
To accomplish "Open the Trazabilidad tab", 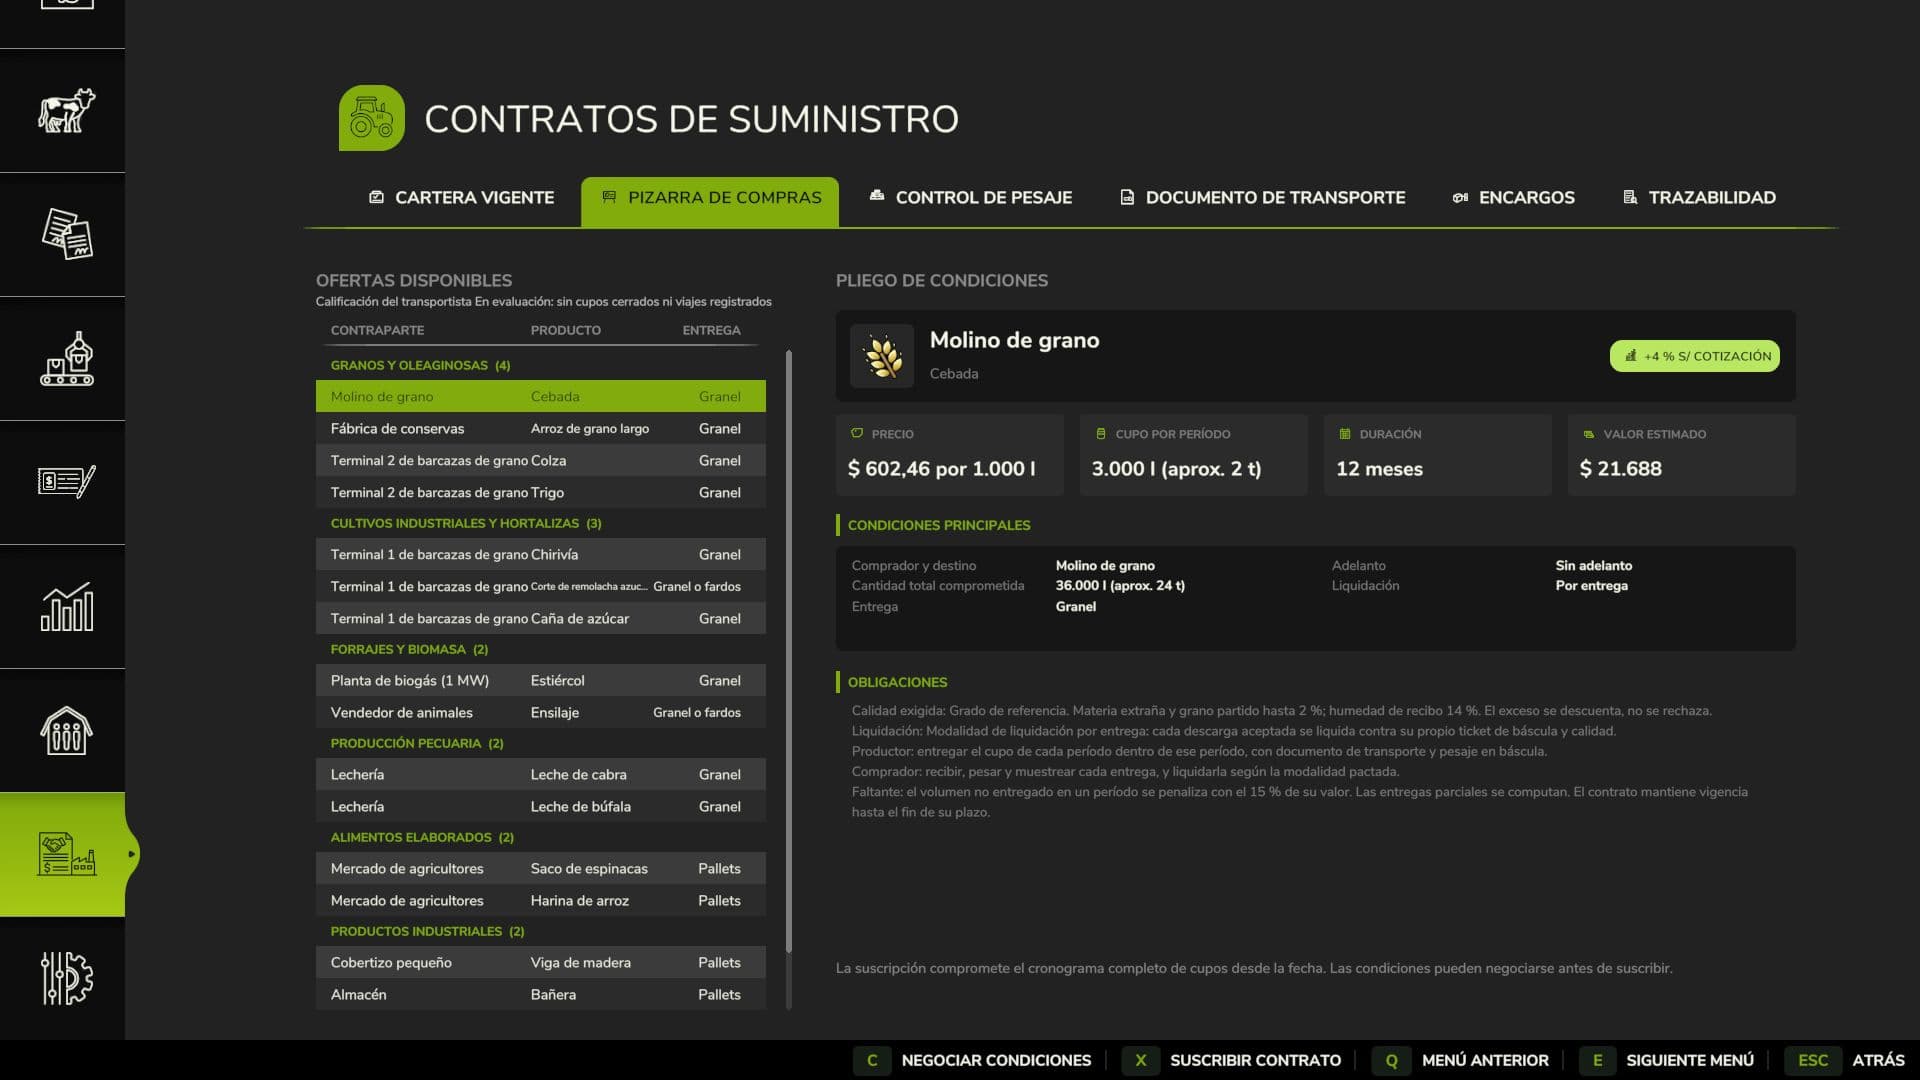I will (x=1699, y=198).
